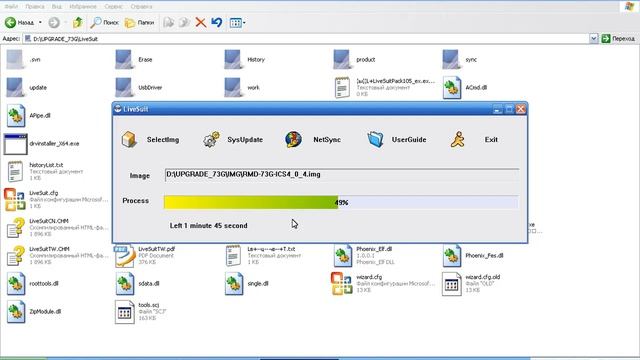Select the History folder
The height and width of the screenshot is (360, 640).
pyautogui.click(x=244, y=60)
